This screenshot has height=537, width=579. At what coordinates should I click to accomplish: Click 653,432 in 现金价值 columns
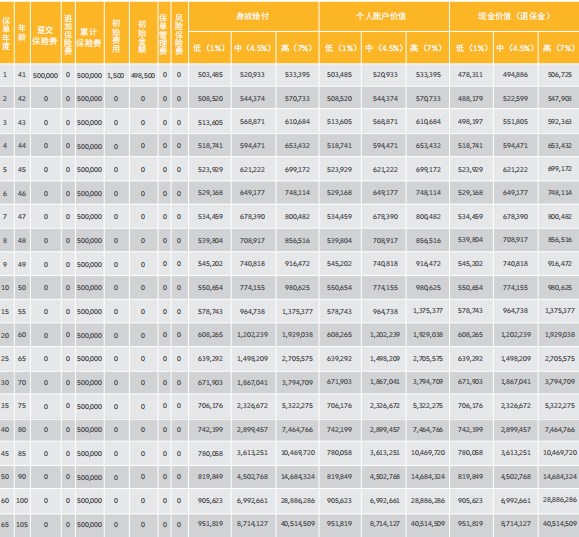pyautogui.click(x=560, y=146)
